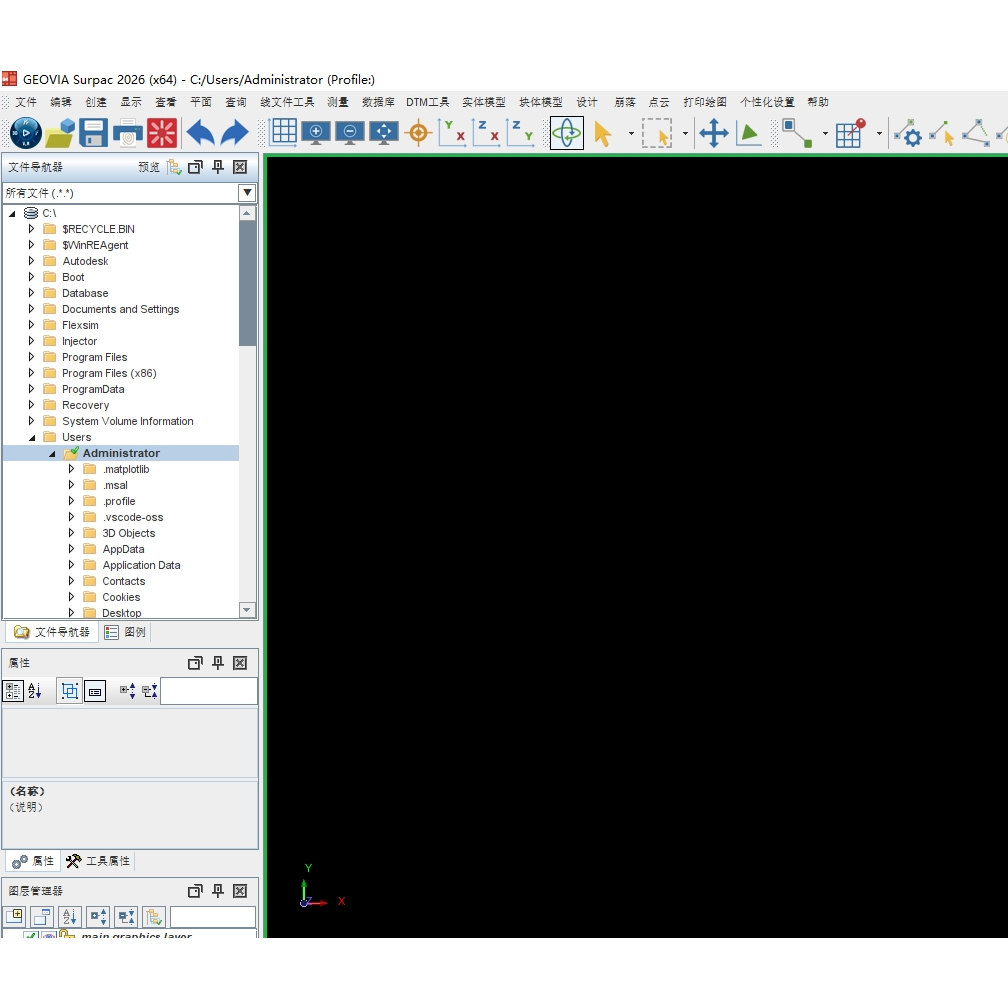
Task: Click the 预览 preview button
Action: coord(149,167)
